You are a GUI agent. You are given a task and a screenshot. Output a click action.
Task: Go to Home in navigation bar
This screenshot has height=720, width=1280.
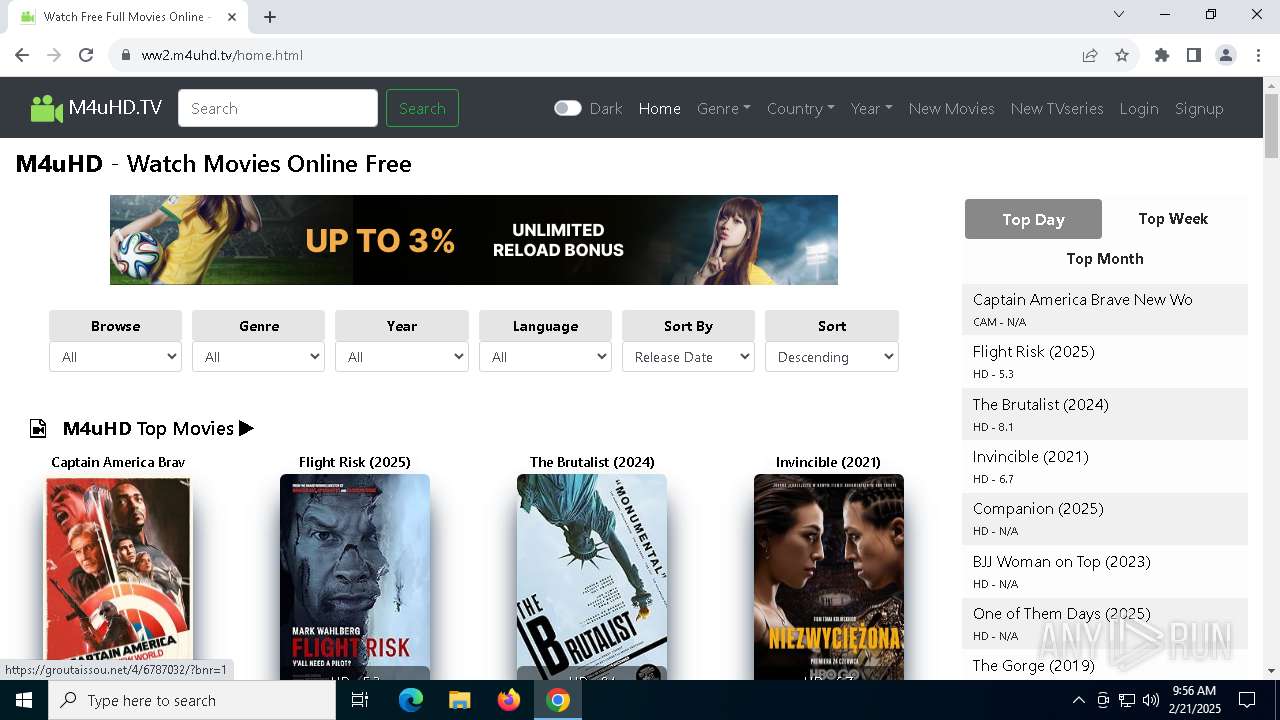[x=660, y=108]
